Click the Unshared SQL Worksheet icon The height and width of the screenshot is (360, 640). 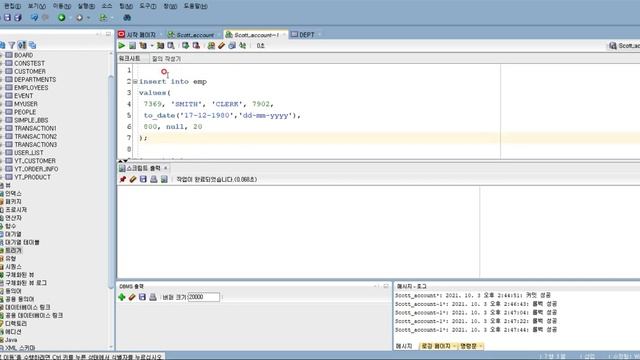[211, 46]
